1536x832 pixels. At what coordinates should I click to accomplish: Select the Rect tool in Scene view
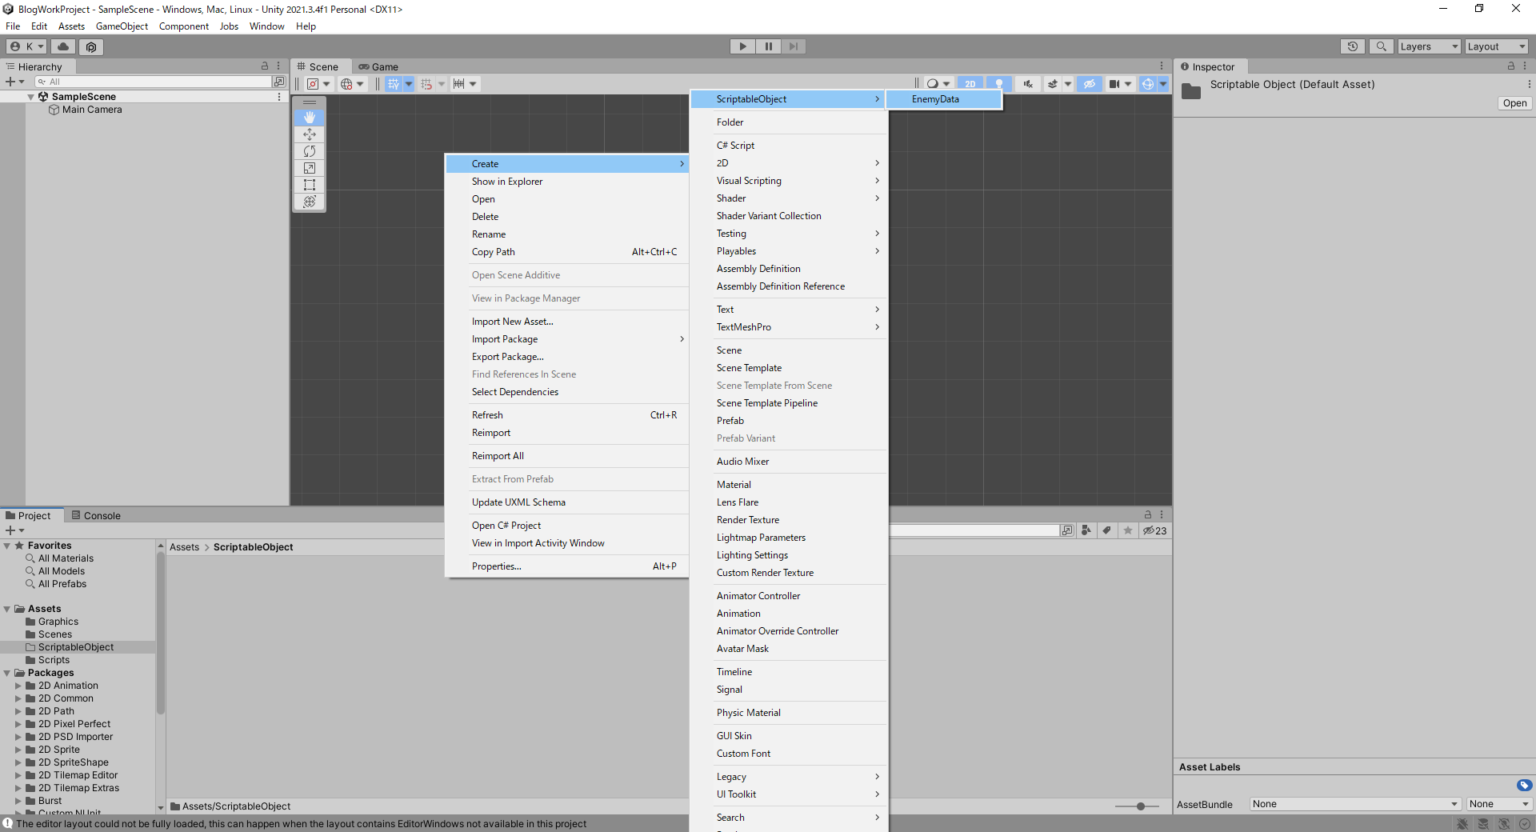point(310,184)
